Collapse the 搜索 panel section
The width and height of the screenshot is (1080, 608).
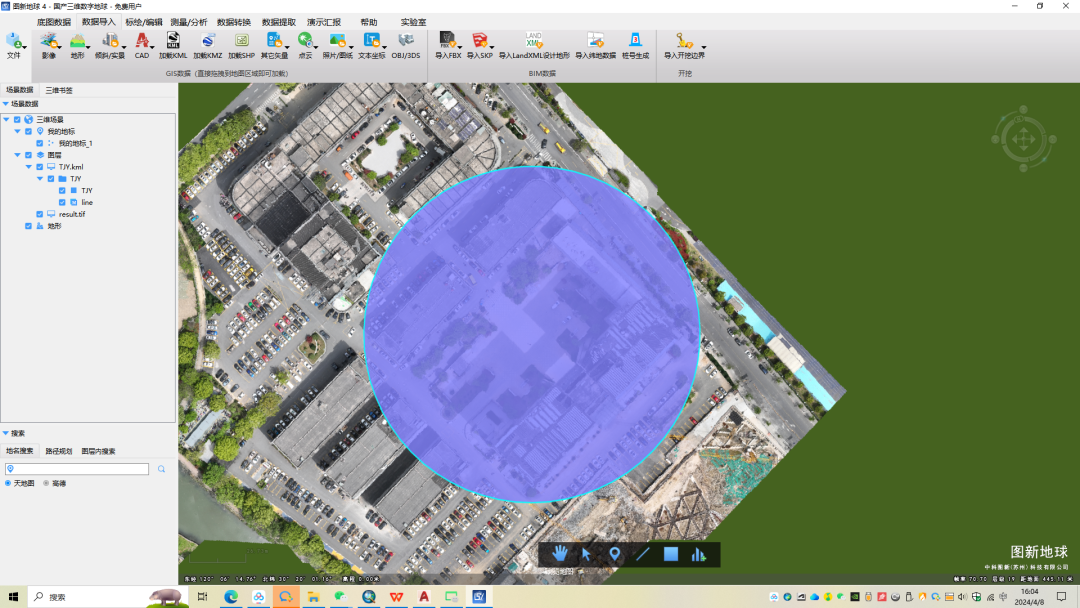(6, 433)
